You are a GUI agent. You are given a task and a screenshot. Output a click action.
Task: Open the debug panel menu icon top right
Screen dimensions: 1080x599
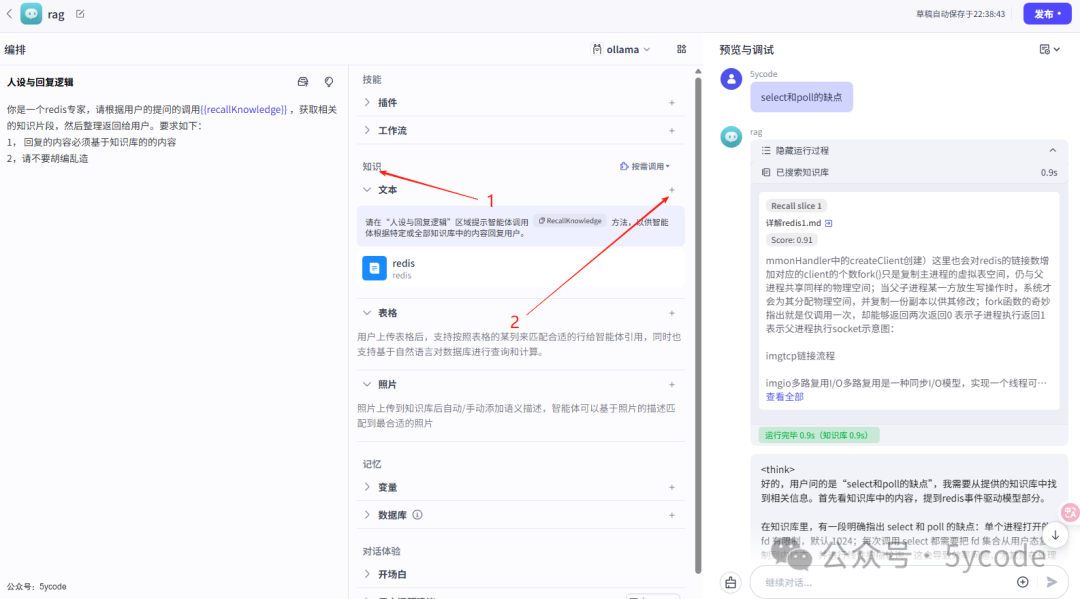pos(1049,50)
